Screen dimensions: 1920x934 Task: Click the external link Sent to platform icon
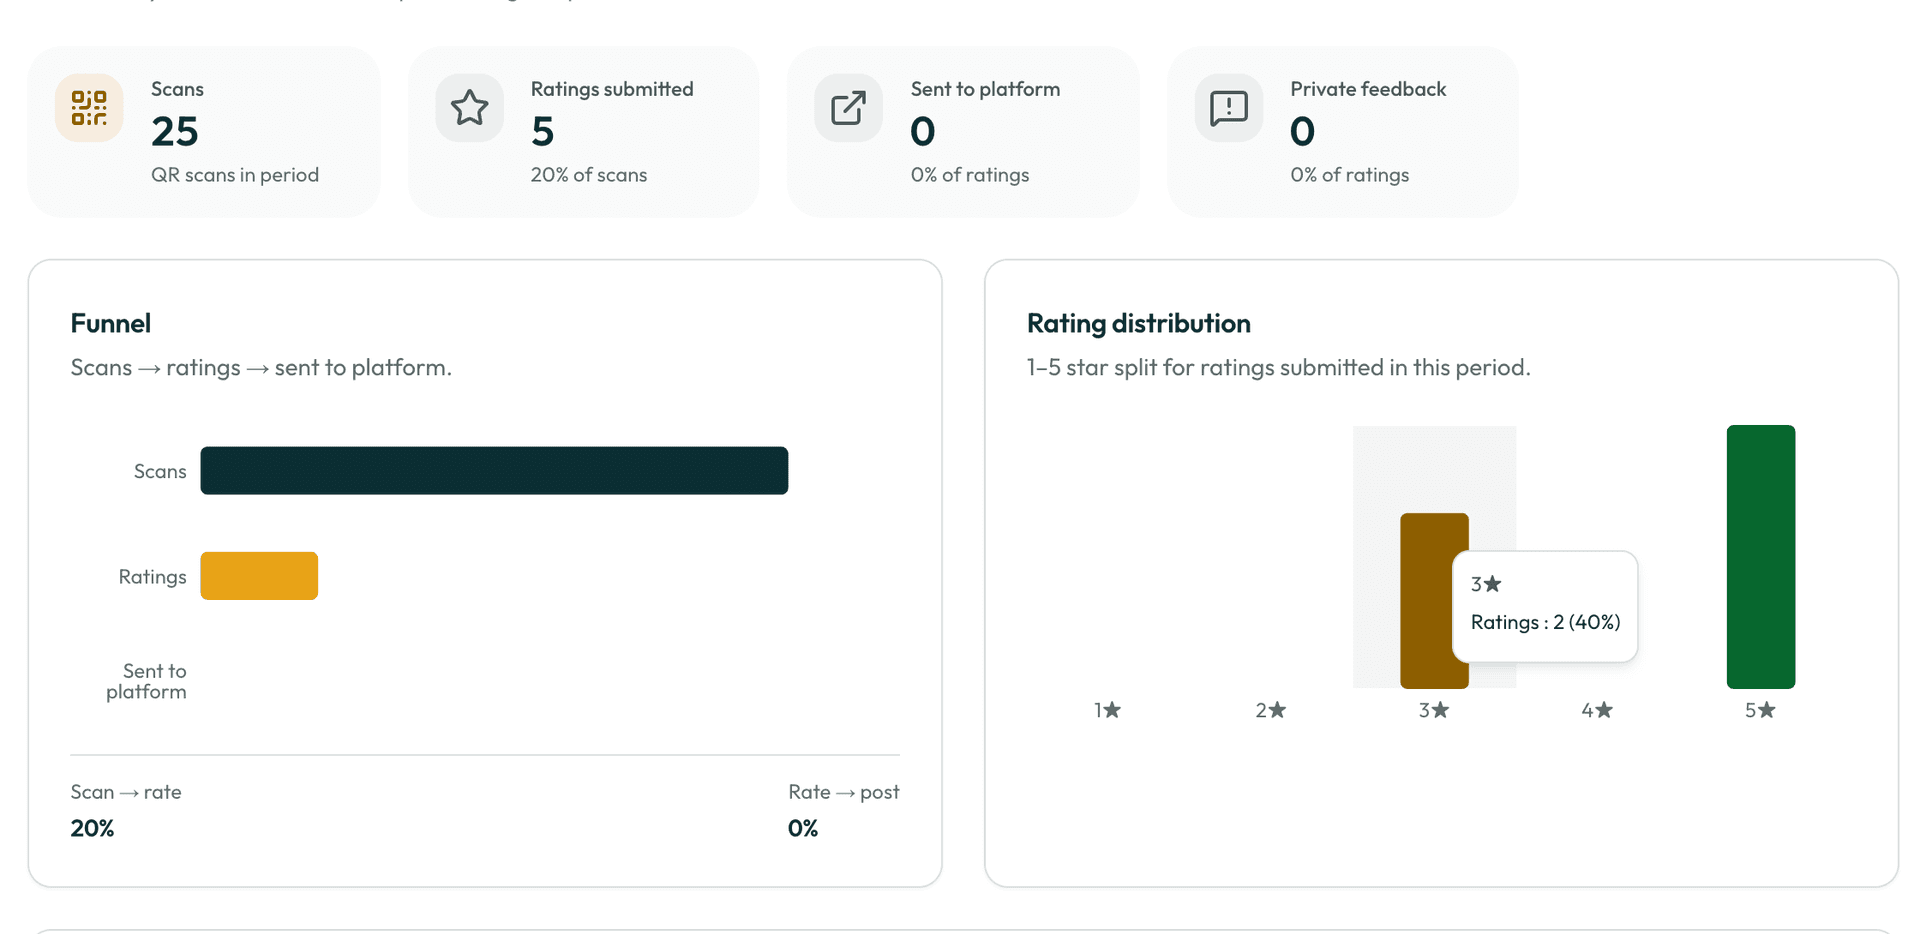coord(848,108)
